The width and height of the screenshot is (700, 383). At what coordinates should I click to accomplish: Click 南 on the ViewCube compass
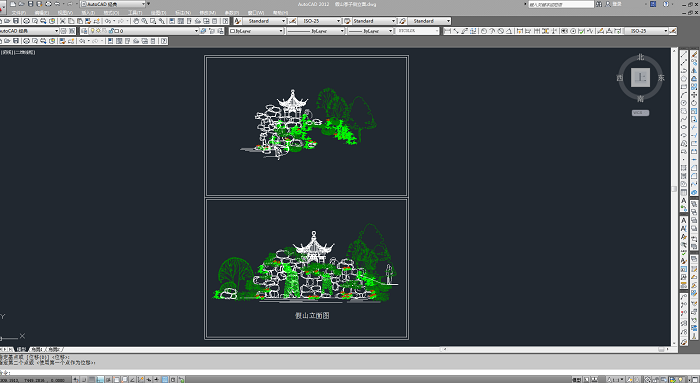pyautogui.click(x=641, y=99)
